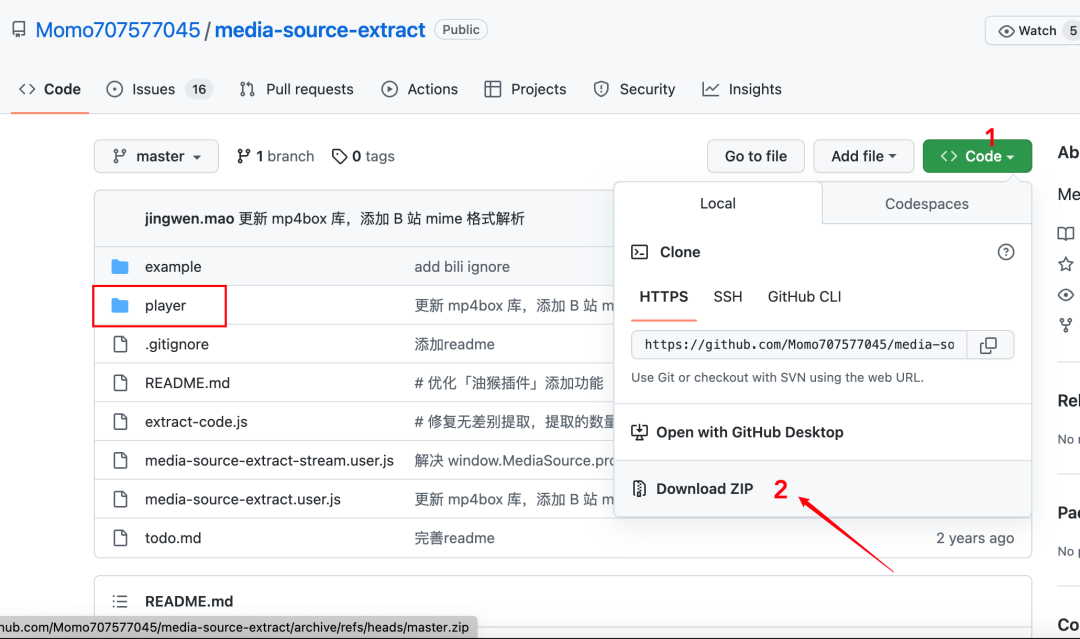Open the '添加readme' commit message
Screen dimensions: 1080x639
[x=455, y=344]
